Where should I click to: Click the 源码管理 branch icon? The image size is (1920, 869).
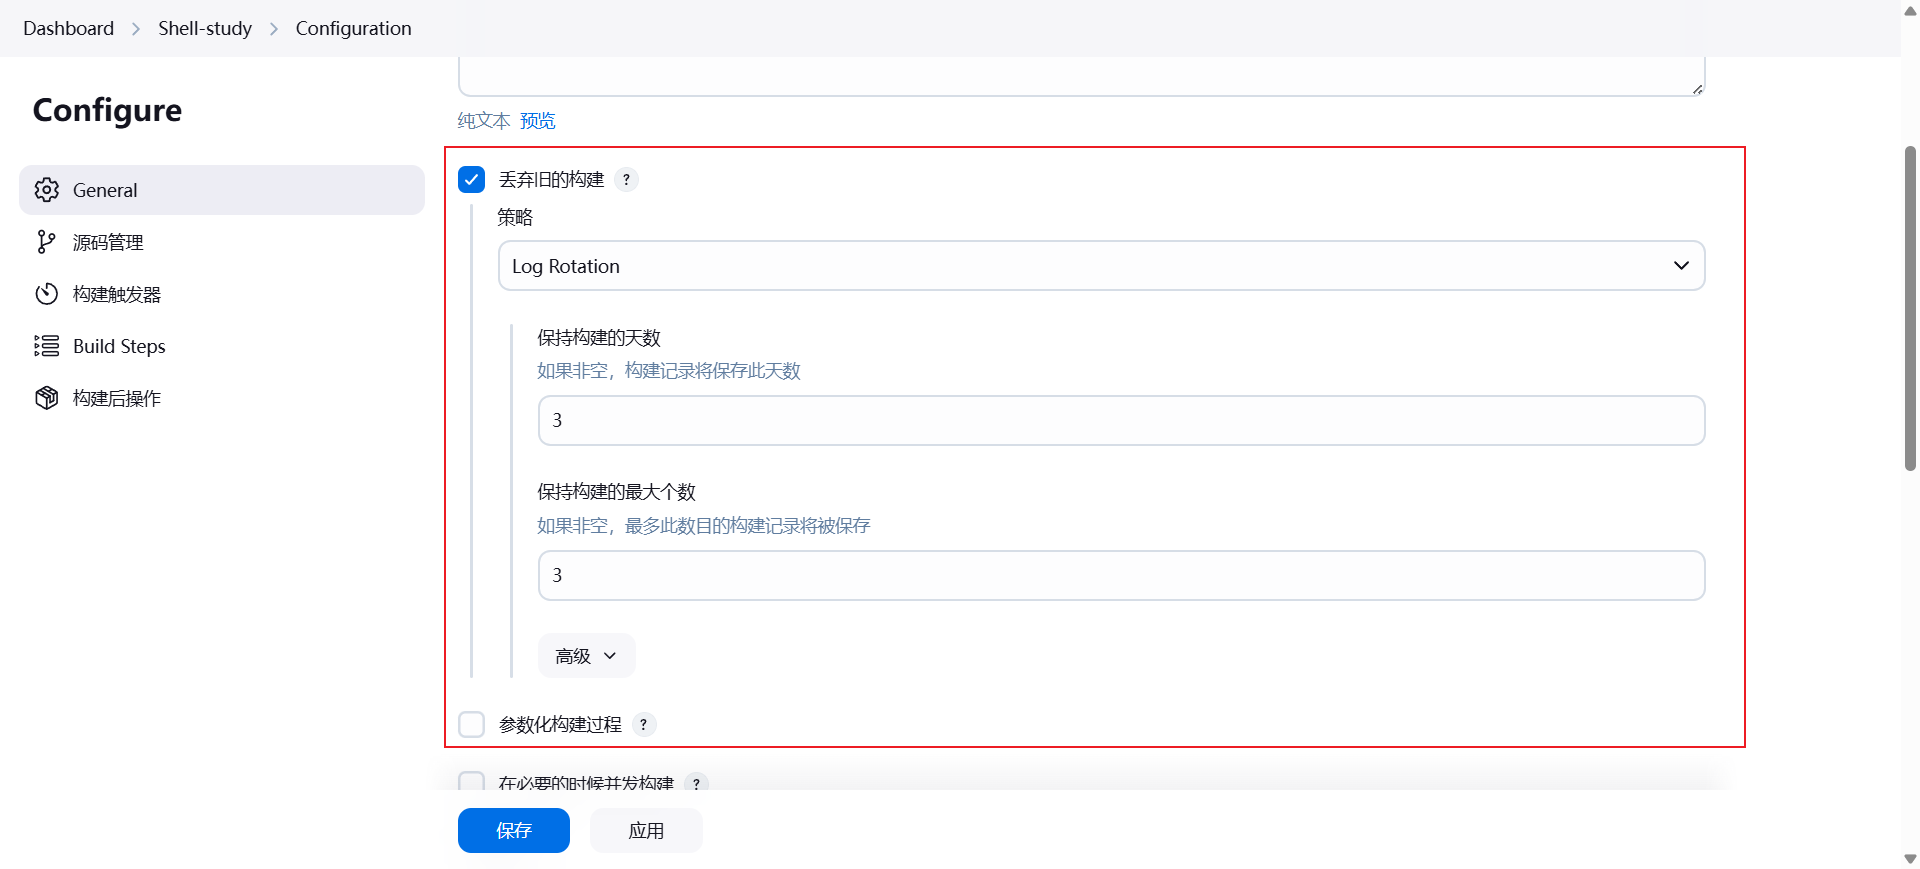point(46,242)
